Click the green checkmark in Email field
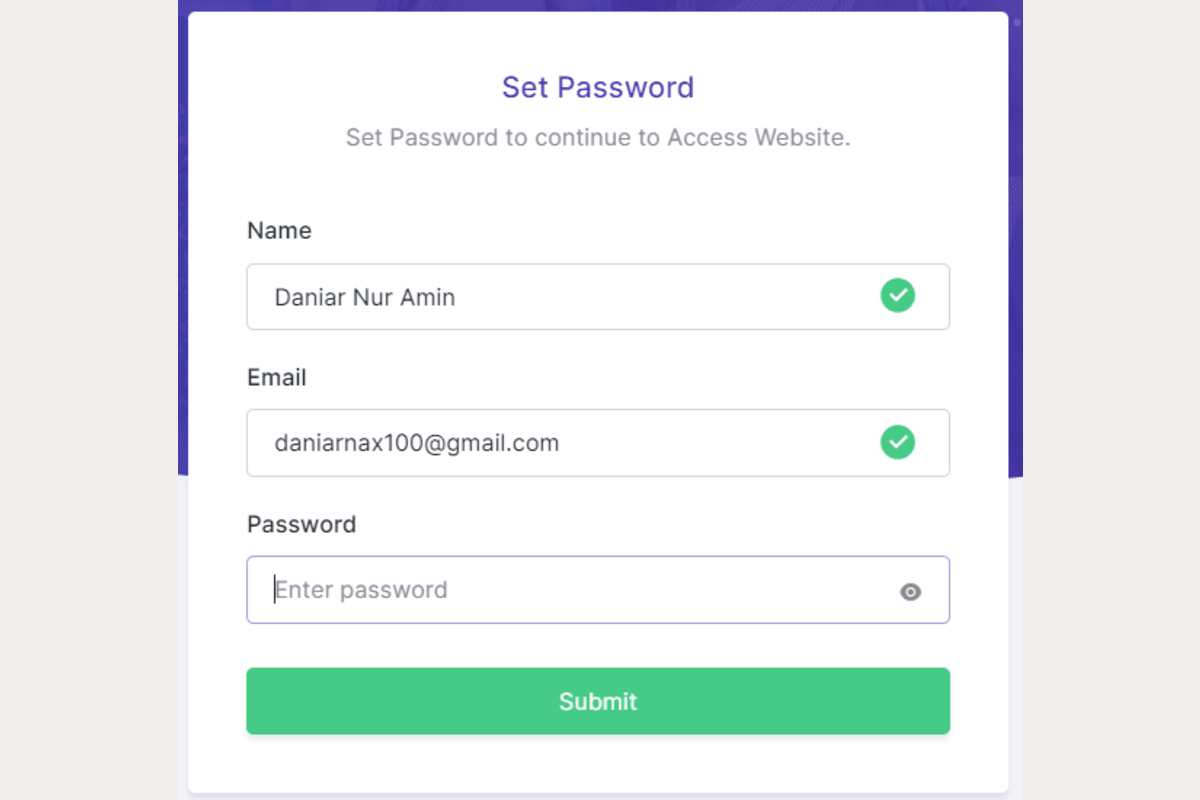 [897, 442]
